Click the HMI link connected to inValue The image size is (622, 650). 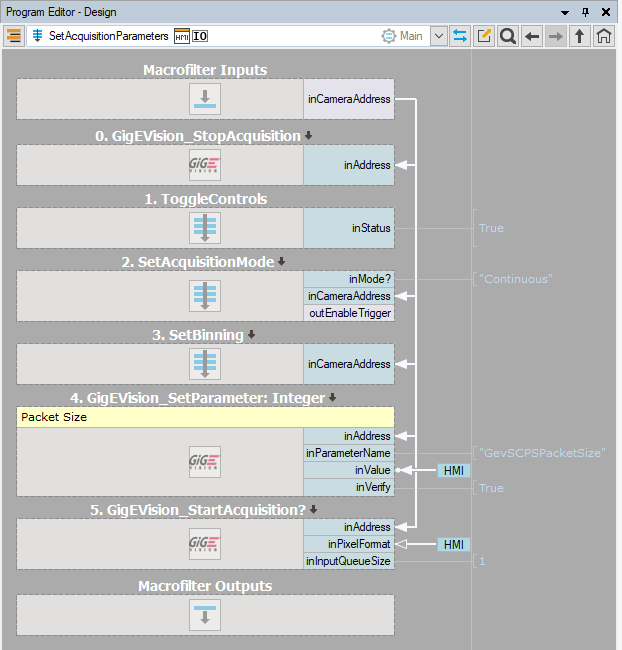click(x=451, y=470)
